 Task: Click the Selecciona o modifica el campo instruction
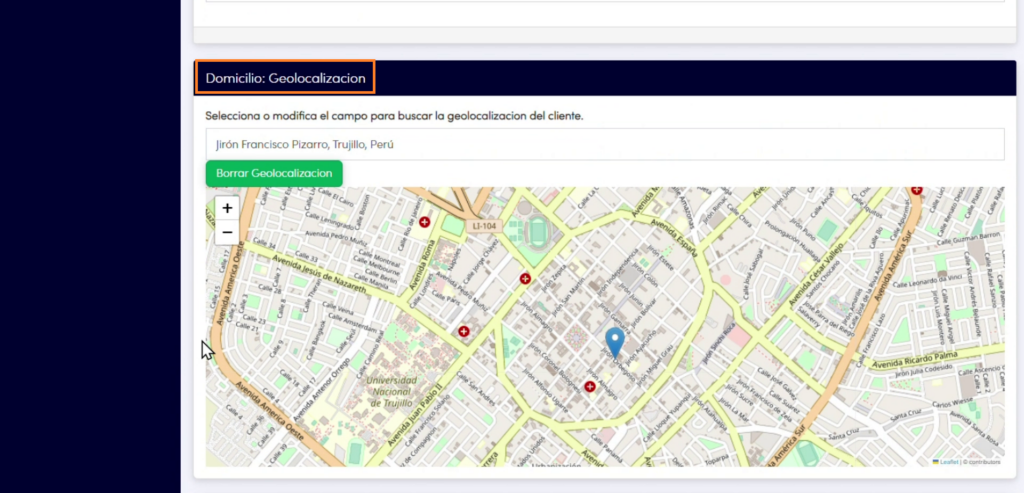tap(394, 116)
